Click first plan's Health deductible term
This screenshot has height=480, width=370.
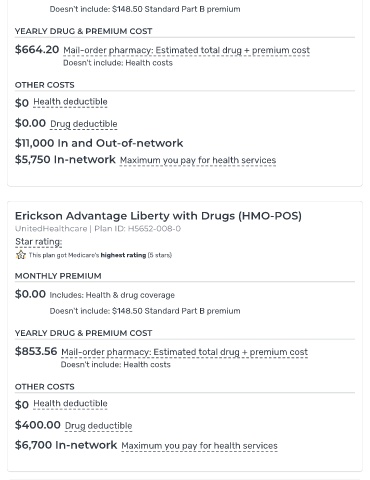pyautogui.click(x=70, y=102)
